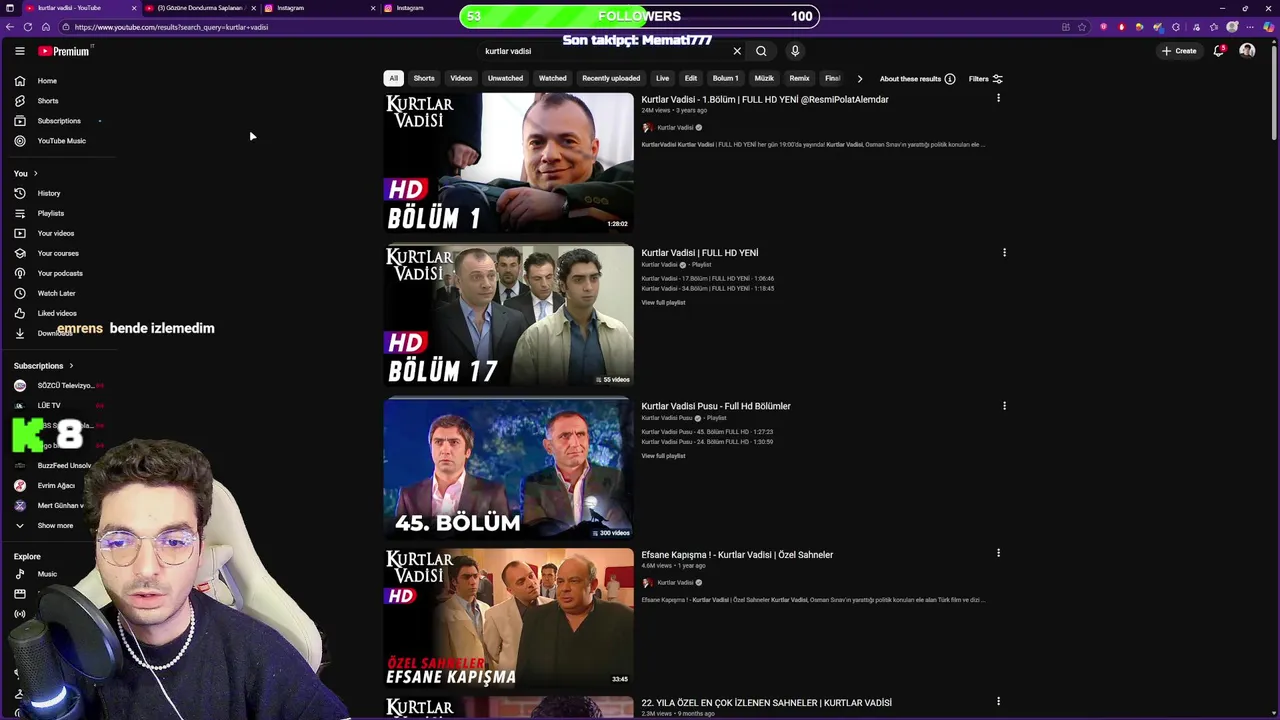This screenshot has width=1280, height=720.
Task: Select the Bolum 1 filter chip
Action: (x=725, y=78)
